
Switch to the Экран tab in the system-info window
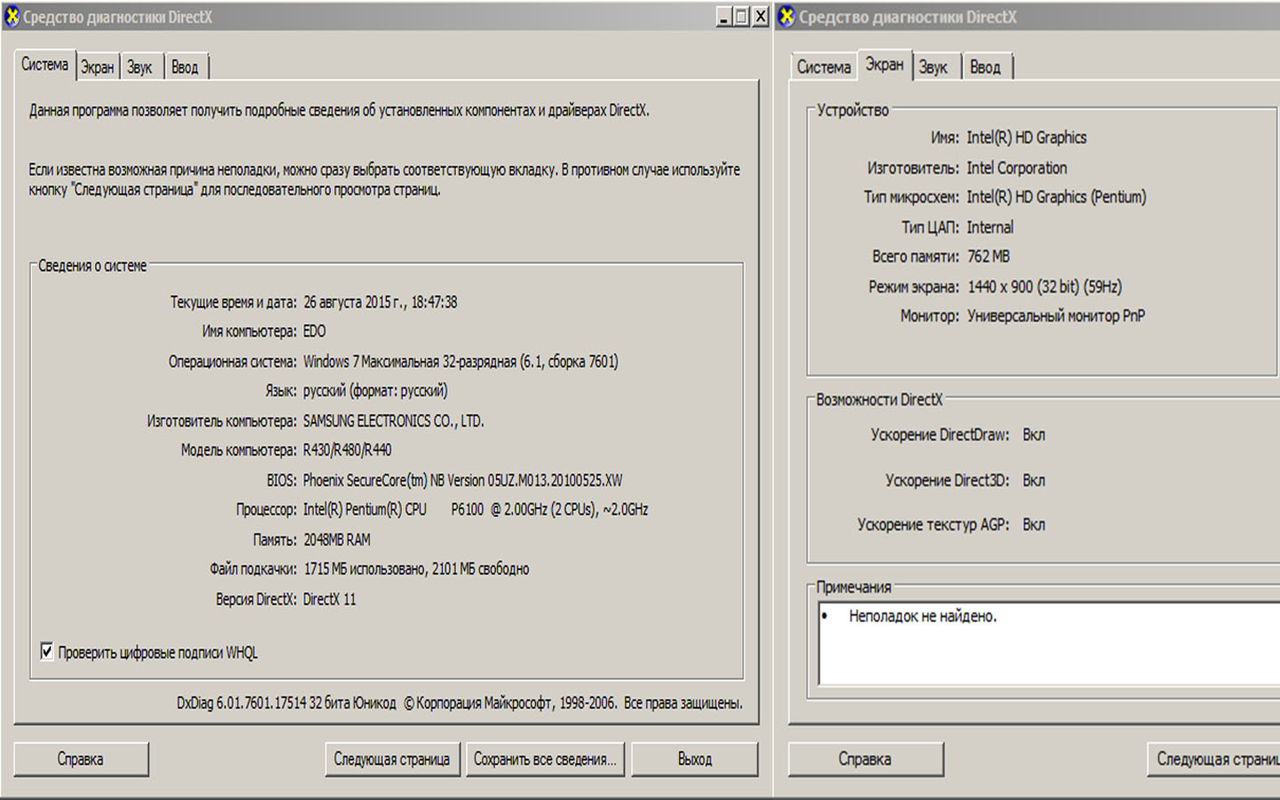[x=98, y=67]
